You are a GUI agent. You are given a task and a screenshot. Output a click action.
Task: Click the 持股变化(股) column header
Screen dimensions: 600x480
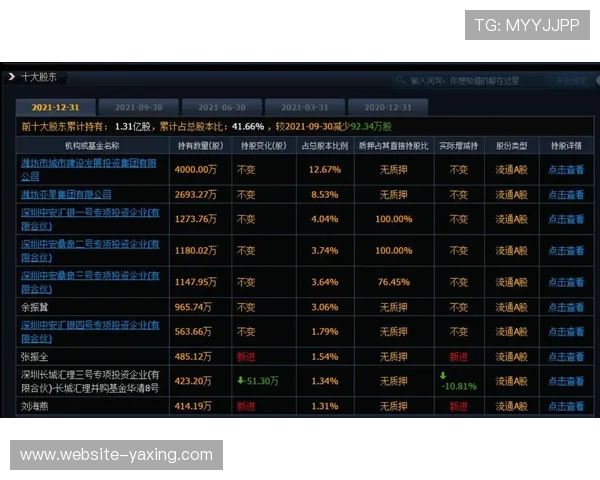[264, 145]
